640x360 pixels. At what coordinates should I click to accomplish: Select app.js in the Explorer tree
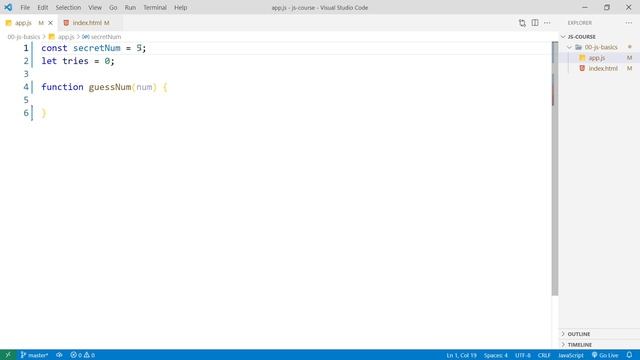(599, 58)
